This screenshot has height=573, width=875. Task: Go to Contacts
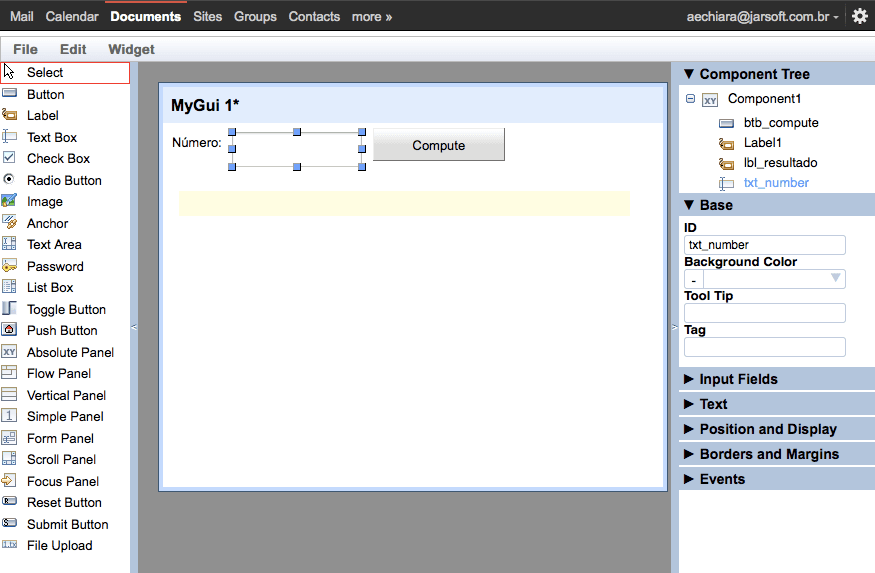click(x=314, y=17)
